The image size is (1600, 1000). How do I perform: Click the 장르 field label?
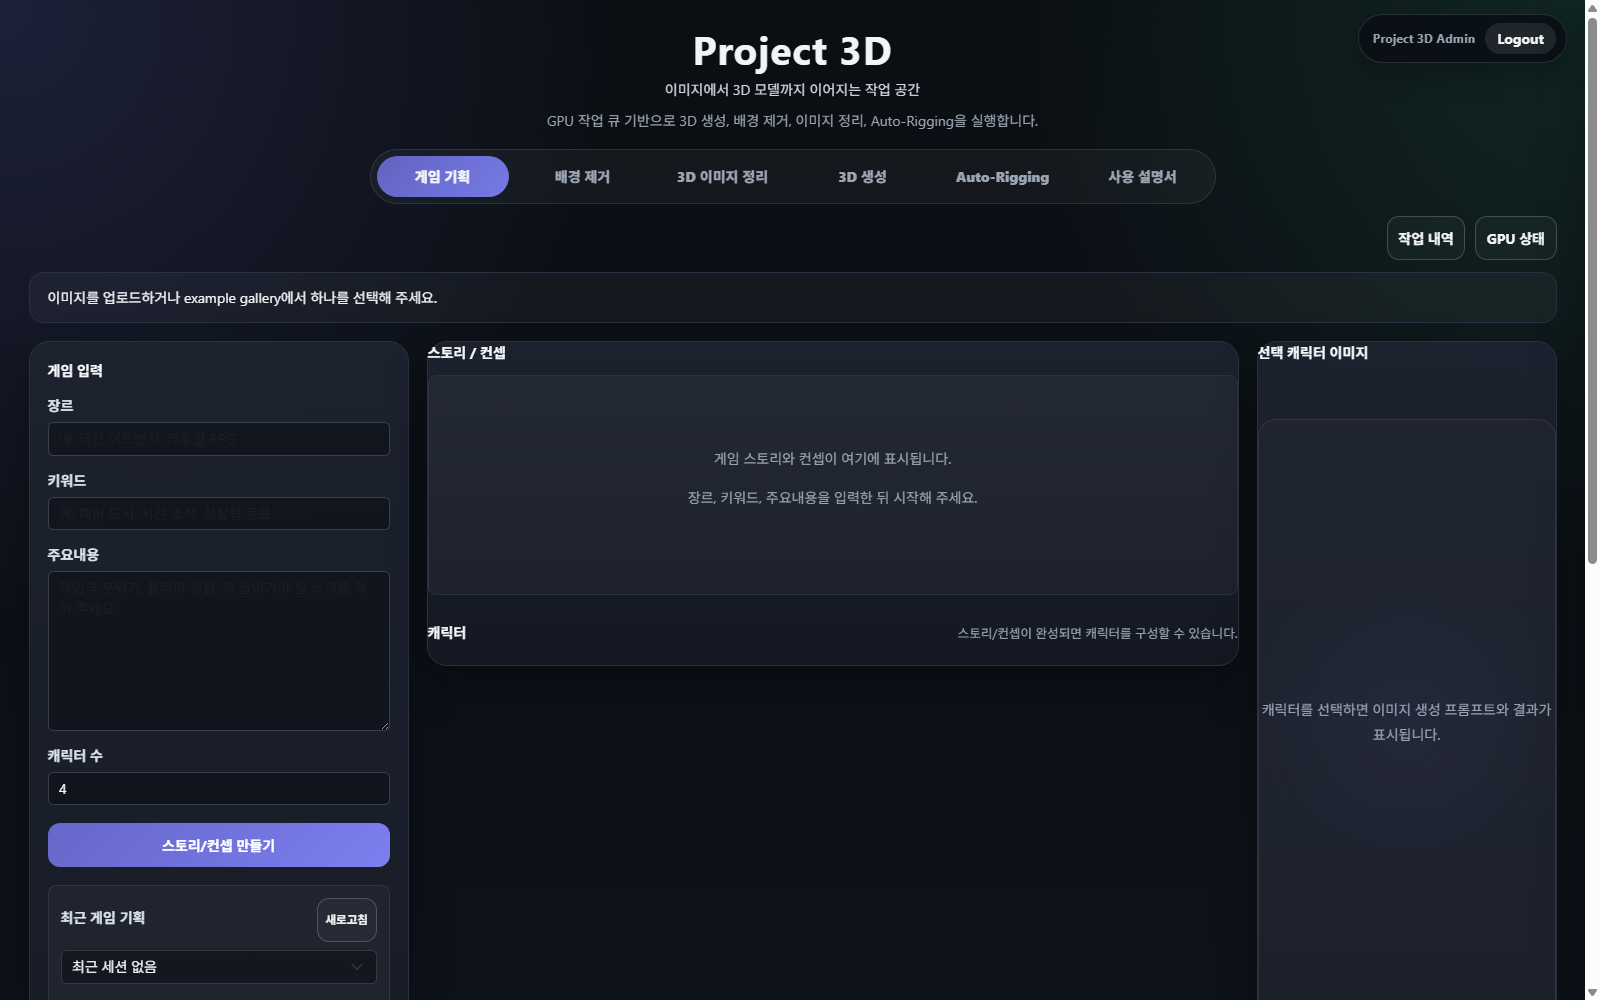[60, 406]
